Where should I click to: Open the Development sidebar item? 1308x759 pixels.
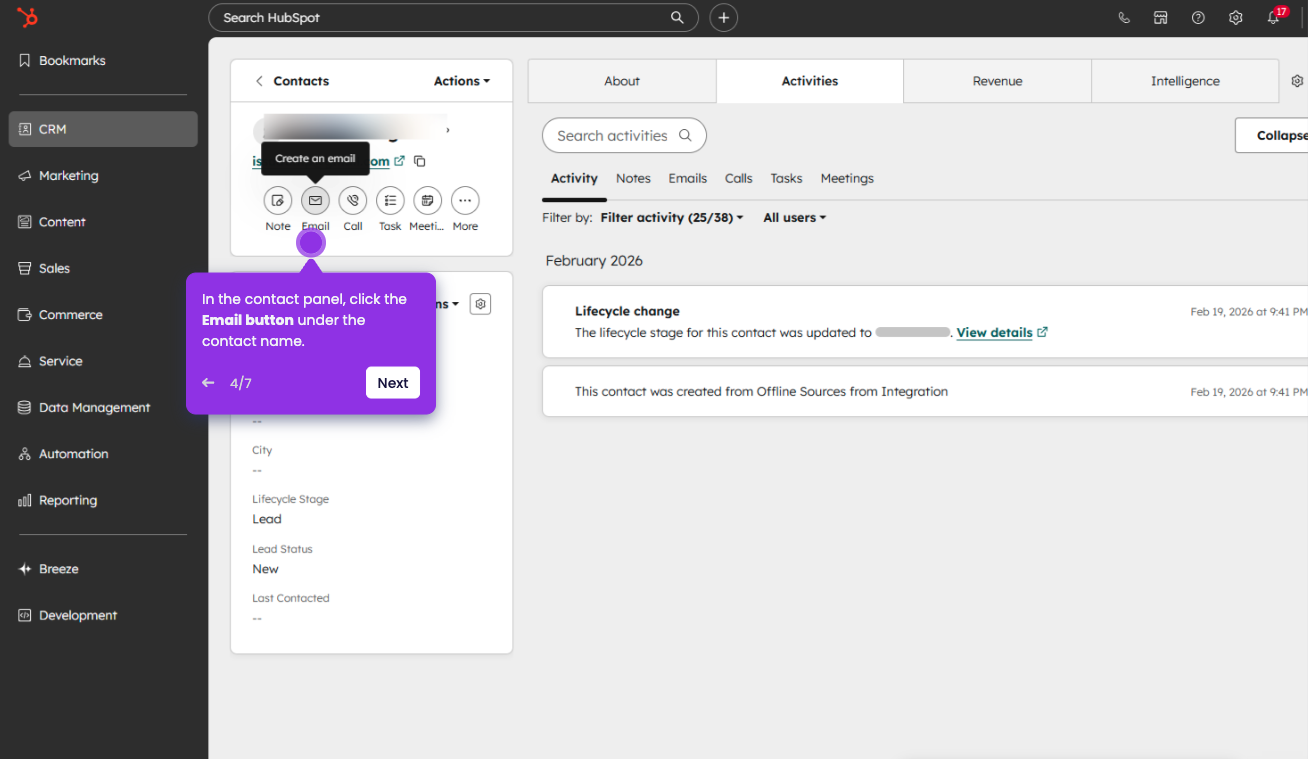[x=103, y=615]
